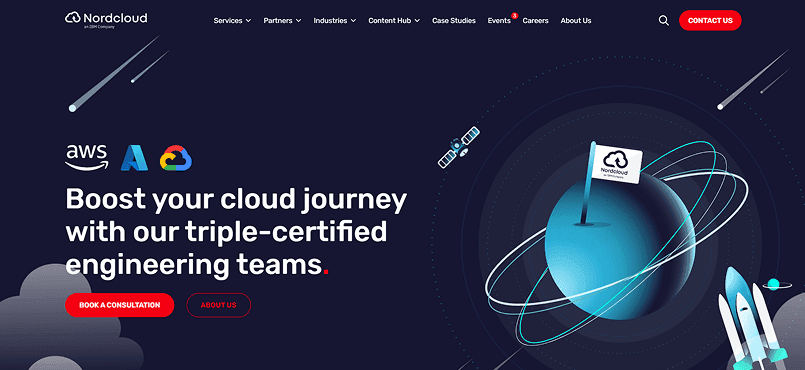Go to the Events page
This screenshot has height=370, width=805.
tap(499, 21)
